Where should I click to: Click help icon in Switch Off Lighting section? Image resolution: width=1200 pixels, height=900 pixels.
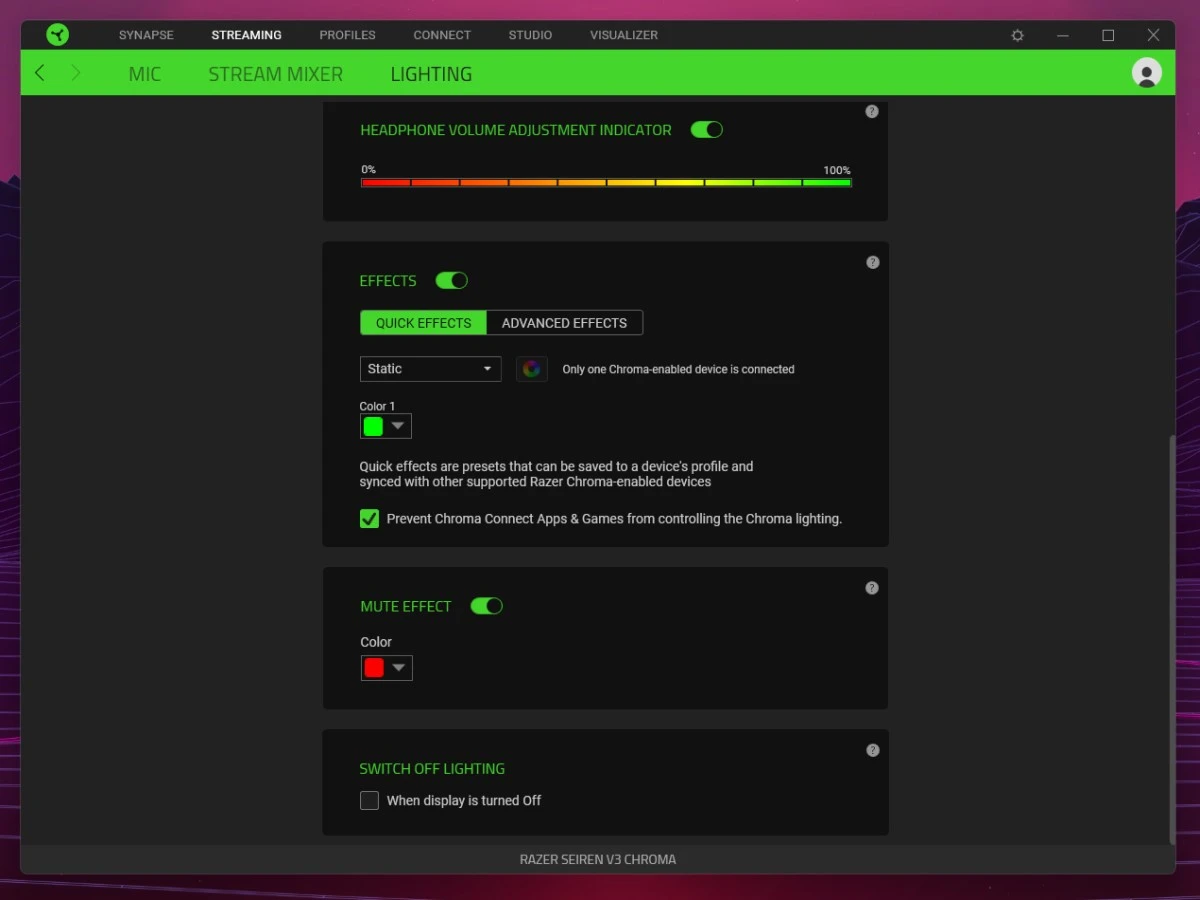coord(872,750)
